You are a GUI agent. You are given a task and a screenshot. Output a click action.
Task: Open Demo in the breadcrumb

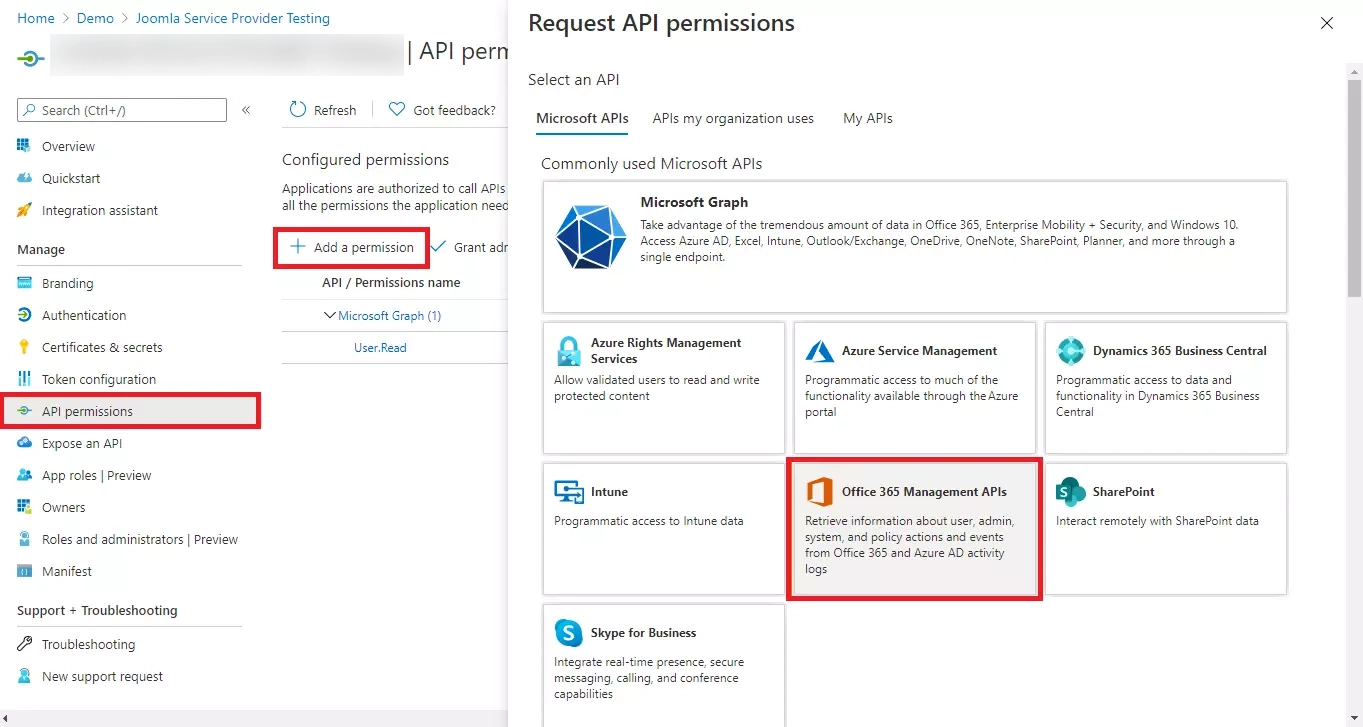click(95, 18)
